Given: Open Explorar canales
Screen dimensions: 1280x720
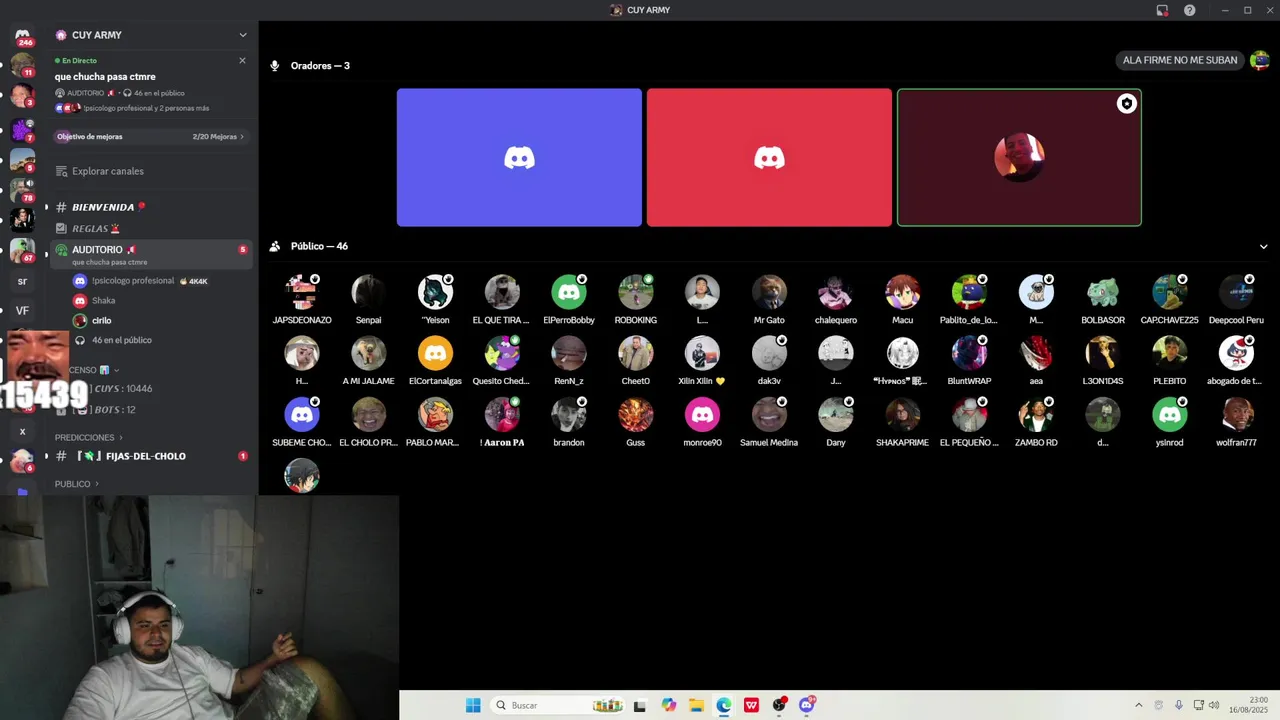Looking at the screenshot, I should (x=150, y=171).
